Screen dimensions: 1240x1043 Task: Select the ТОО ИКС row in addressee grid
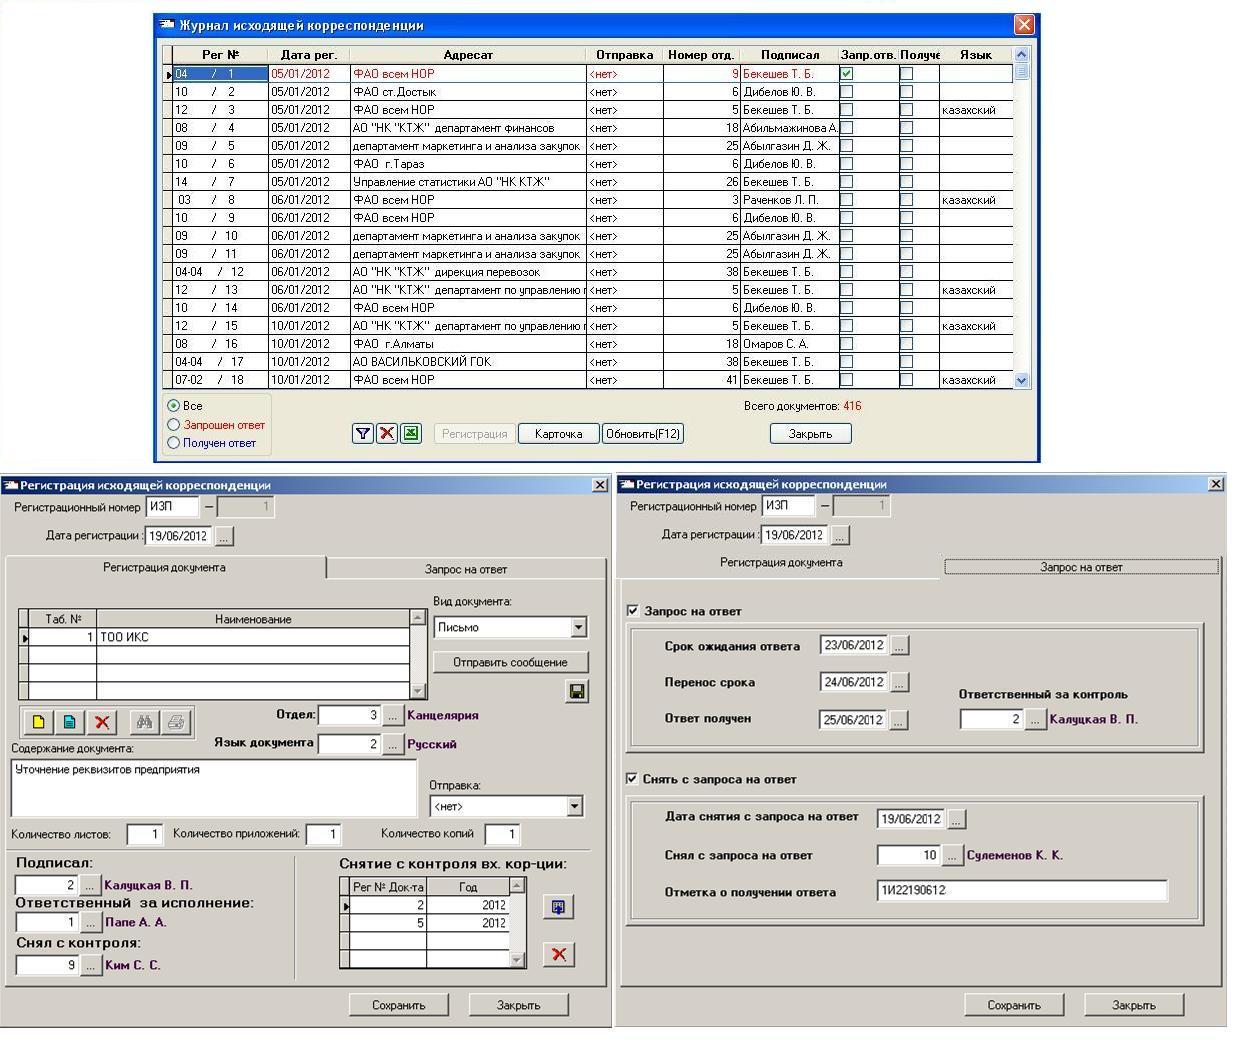pos(219,637)
